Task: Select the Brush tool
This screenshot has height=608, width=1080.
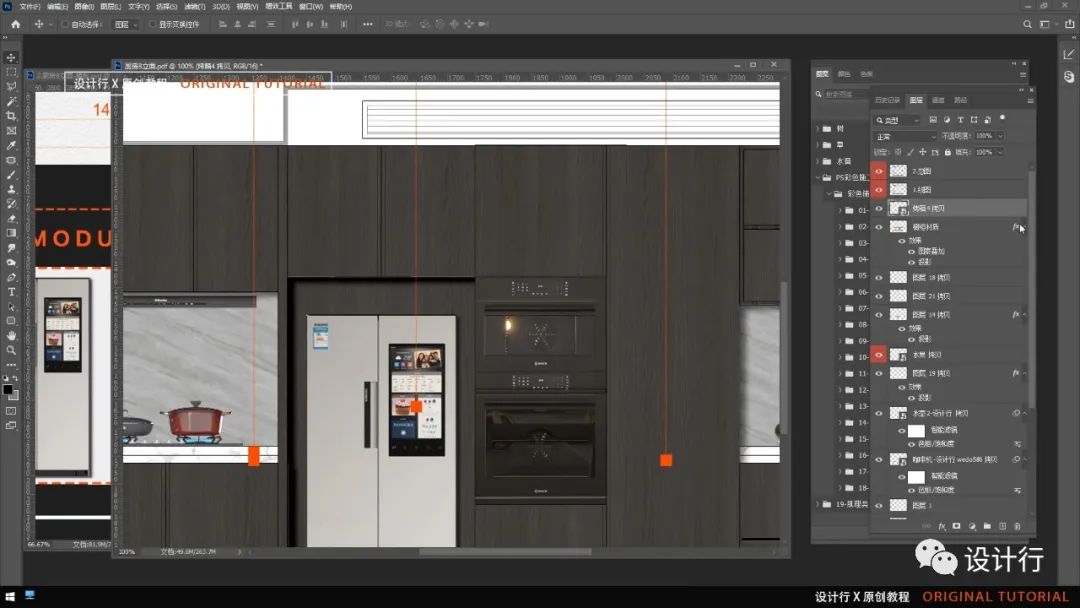Action: [11, 174]
